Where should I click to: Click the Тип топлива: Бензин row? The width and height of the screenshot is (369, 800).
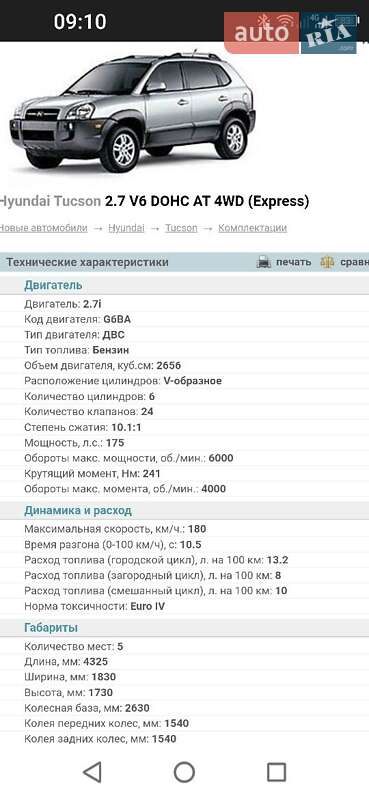point(184,350)
